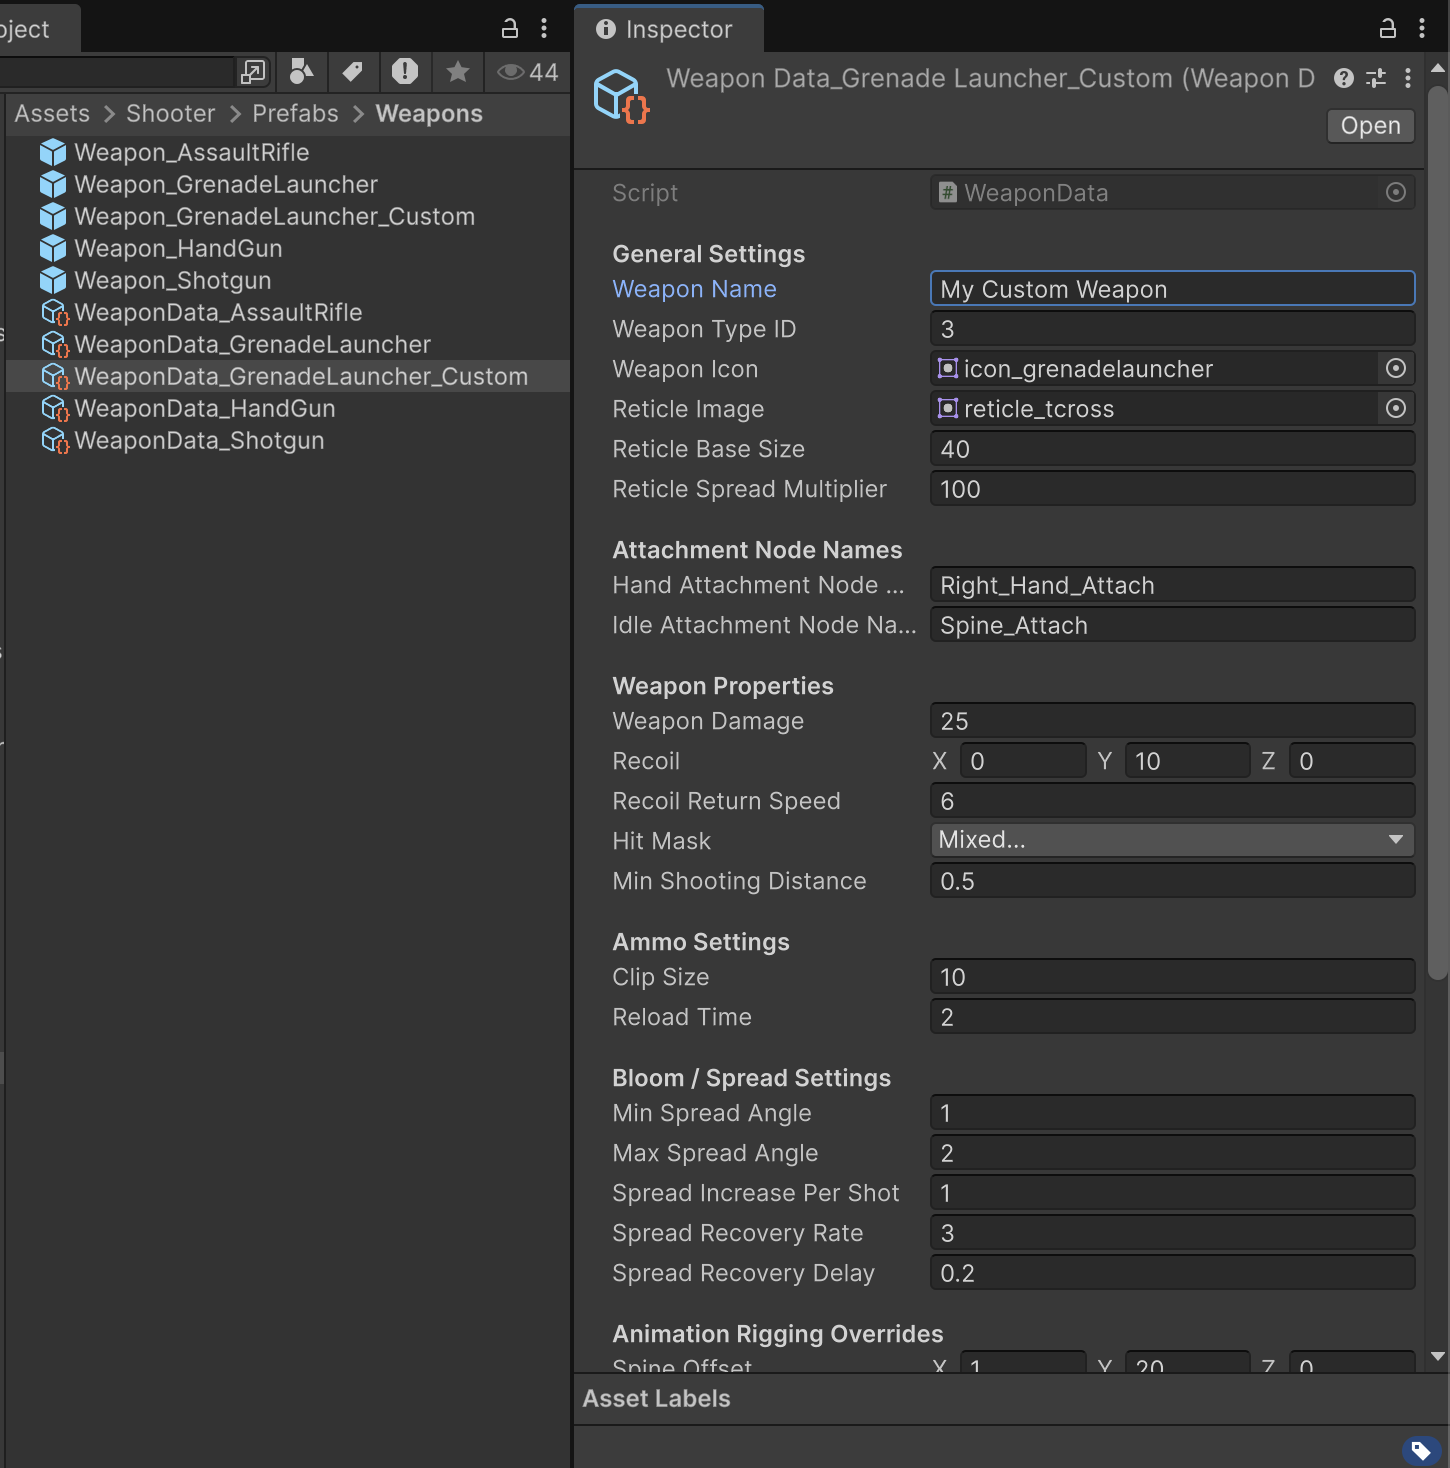Image resolution: width=1450 pixels, height=1468 pixels.
Task: Toggle the Inspector panel lock
Action: 1387,28
